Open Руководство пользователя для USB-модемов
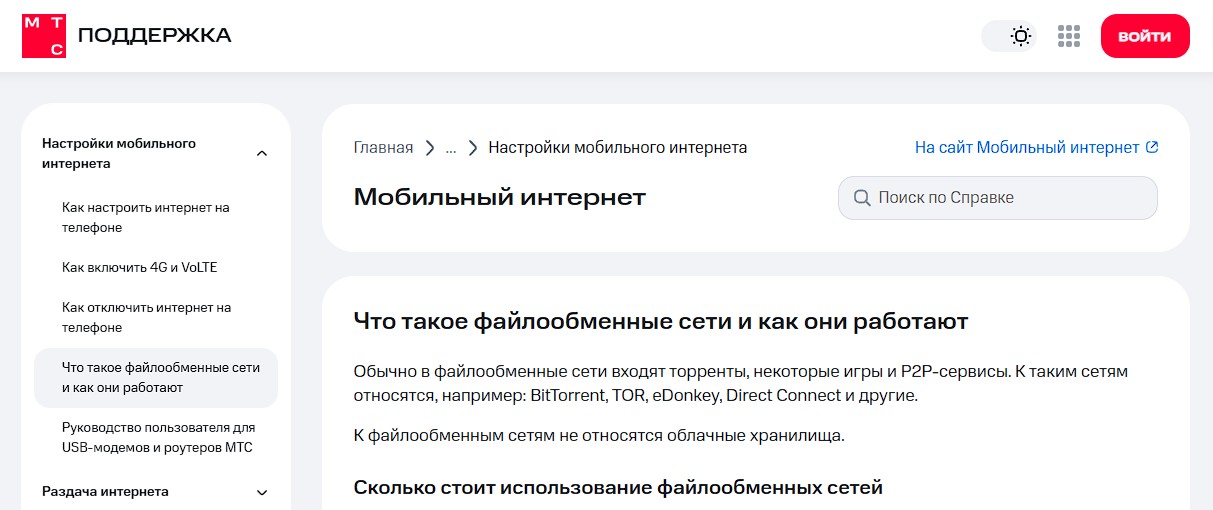1213x510 pixels. 158,437
